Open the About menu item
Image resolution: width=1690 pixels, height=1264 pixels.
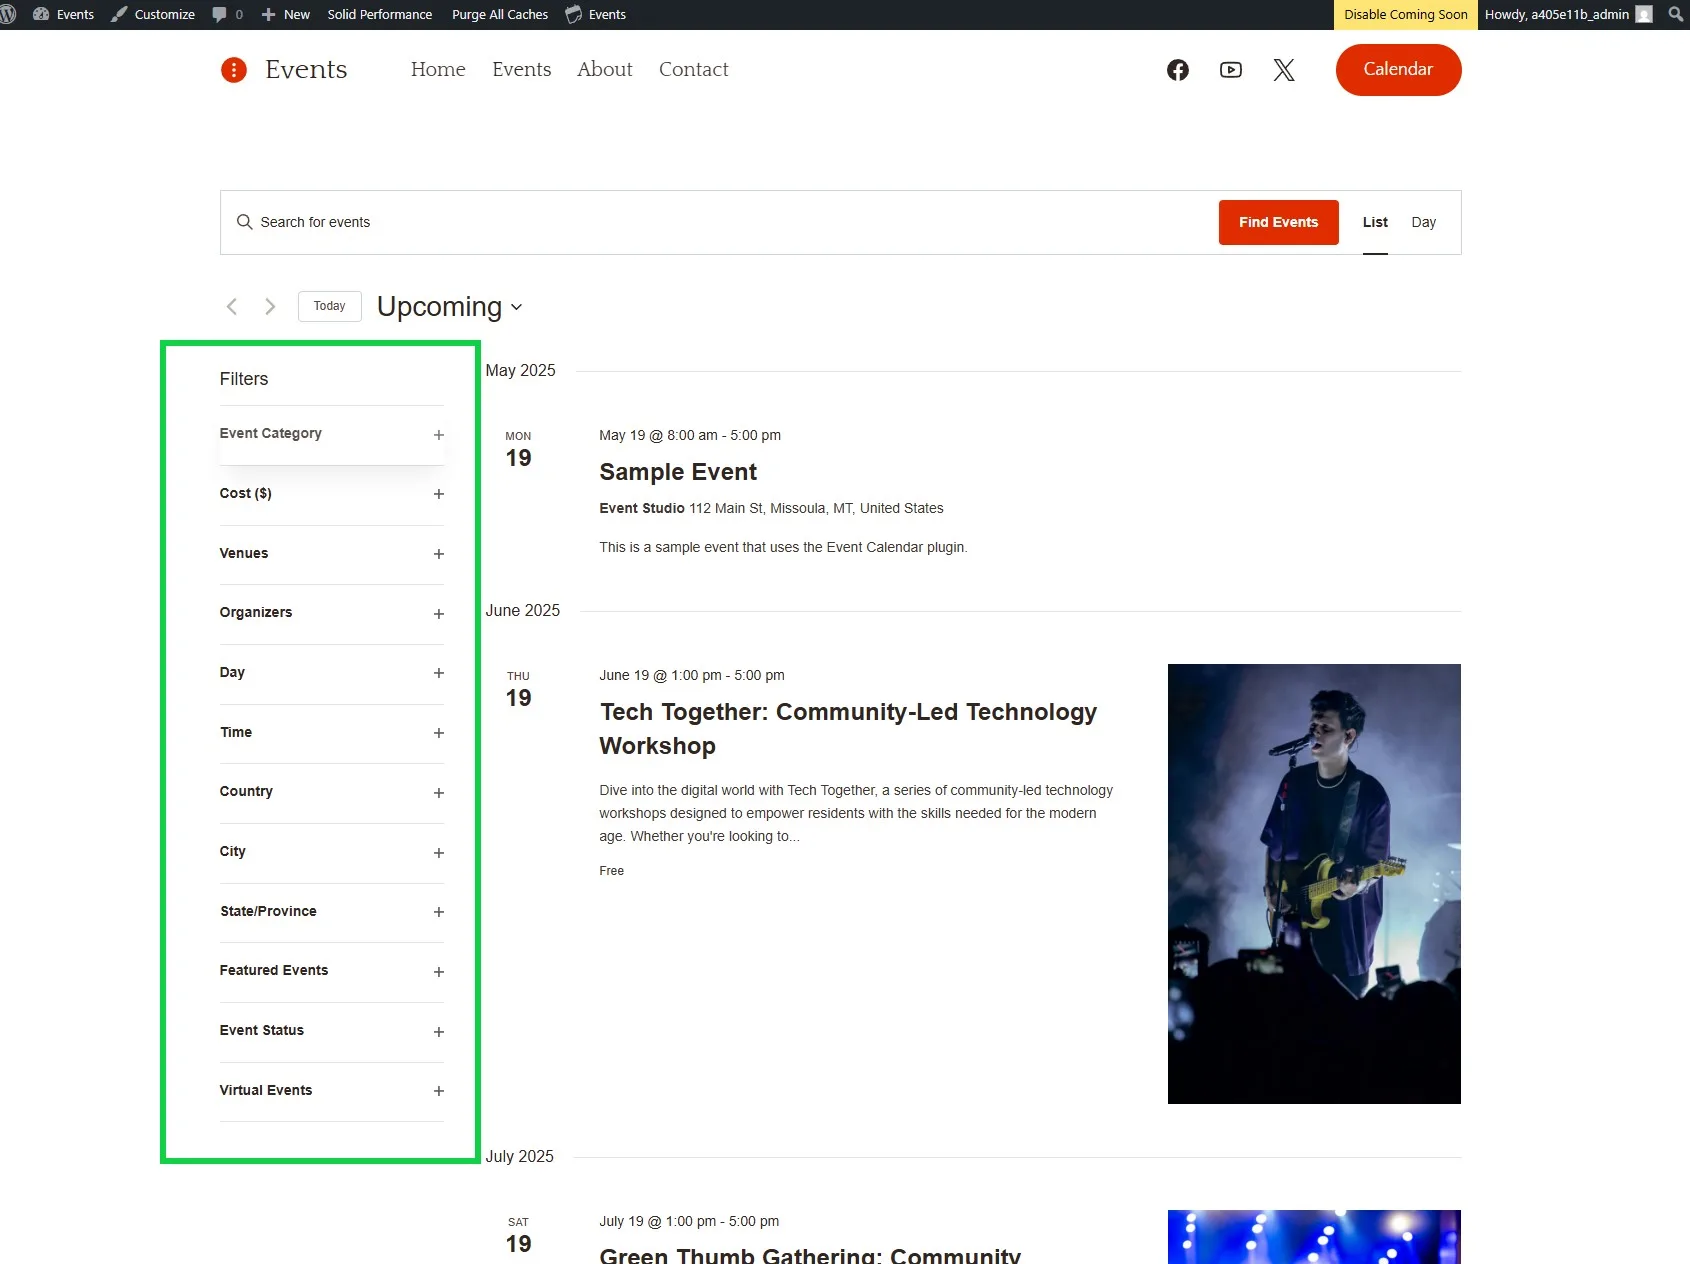[x=604, y=69]
